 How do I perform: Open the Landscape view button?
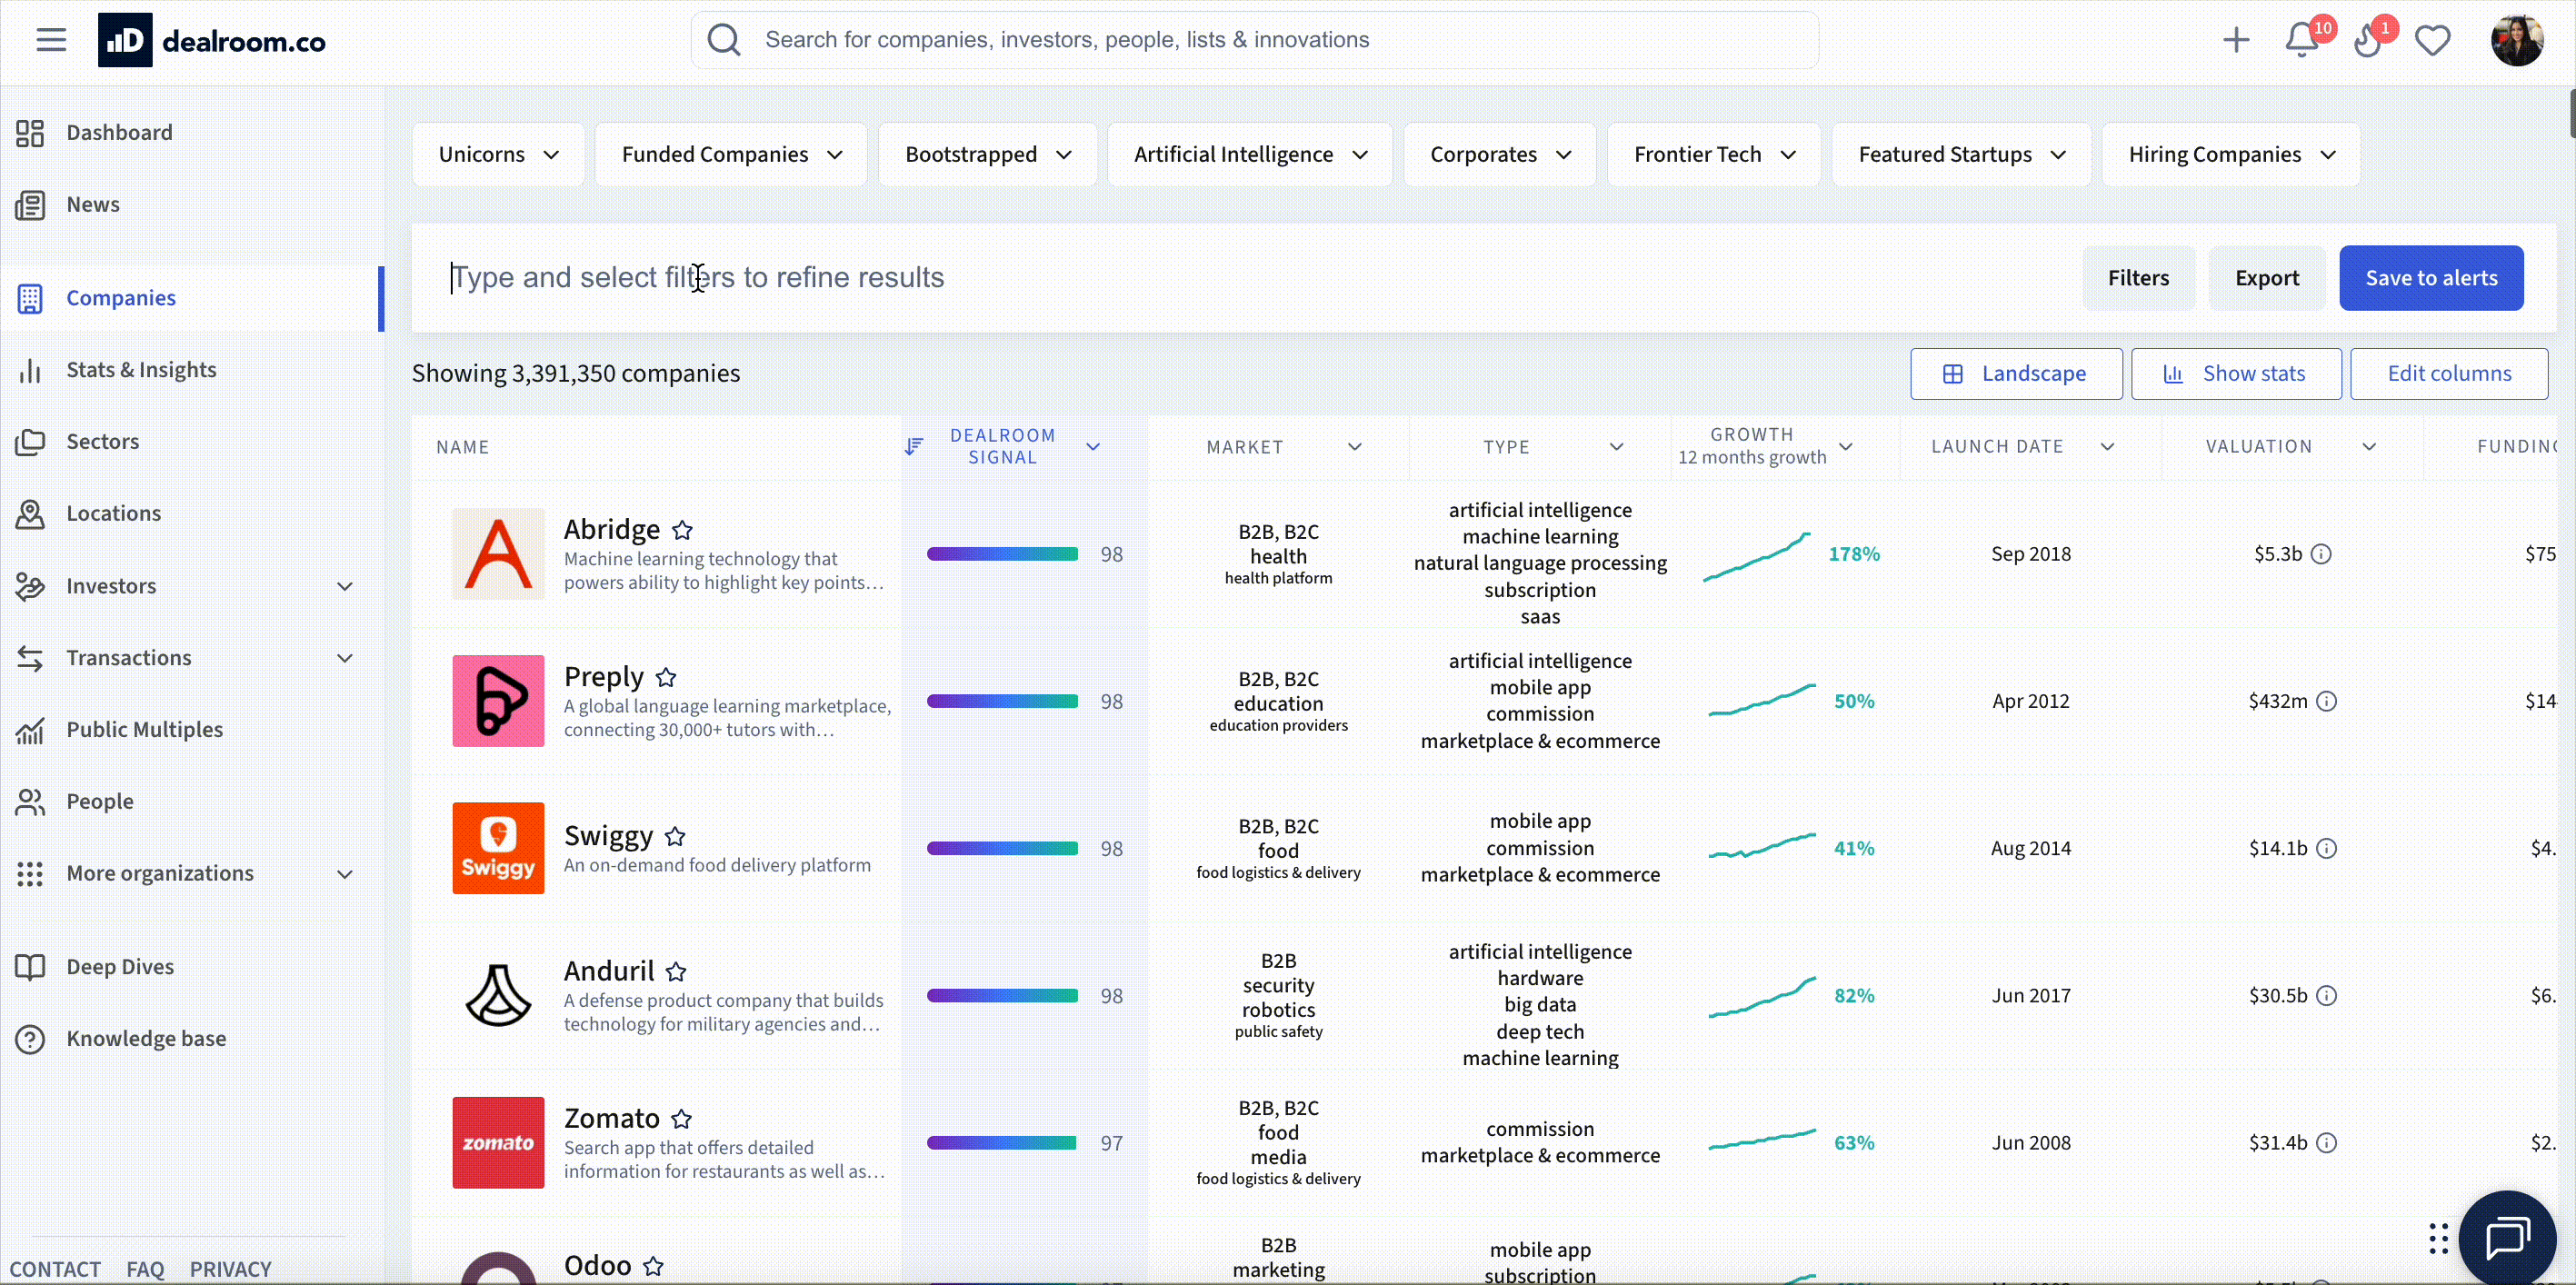tap(2016, 374)
